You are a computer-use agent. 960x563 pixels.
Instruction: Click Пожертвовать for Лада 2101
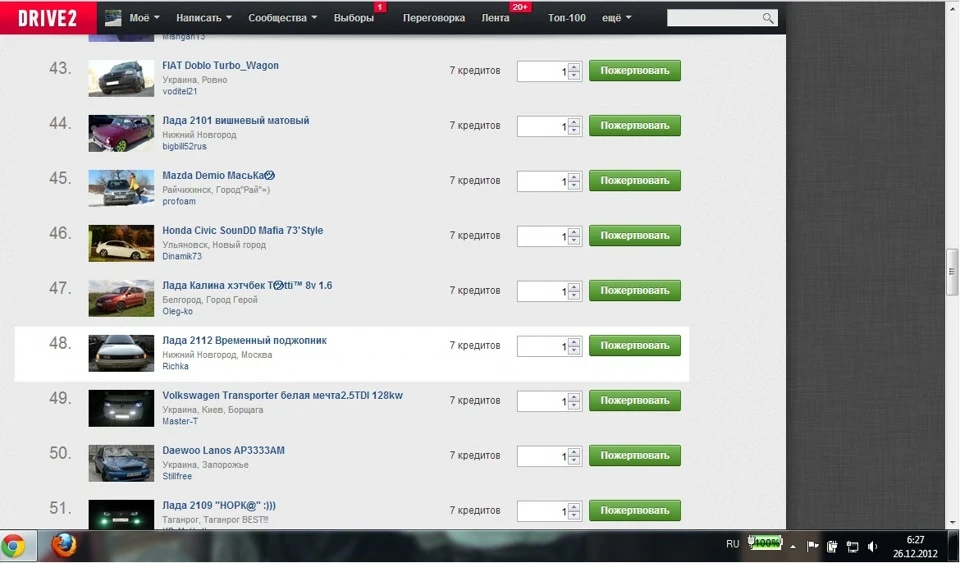click(635, 125)
